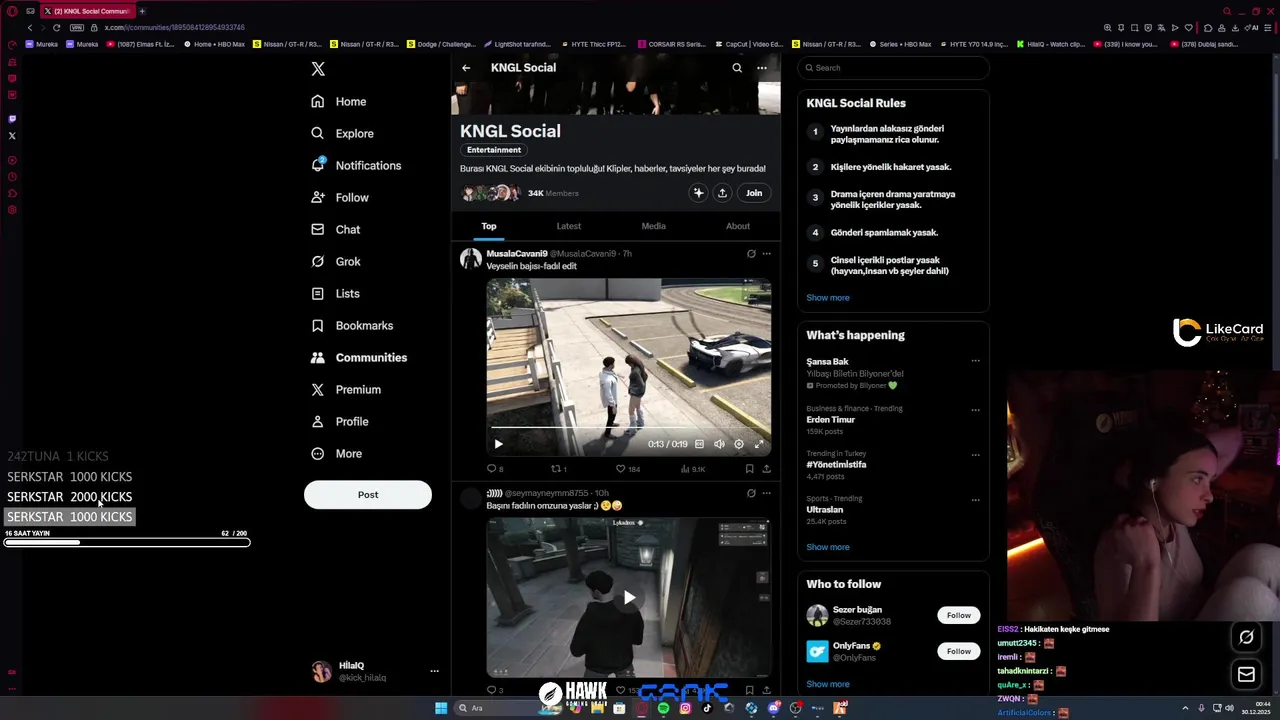Enter fullscreen on first video
The width and height of the screenshot is (1280, 720).
click(x=759, y=444)
